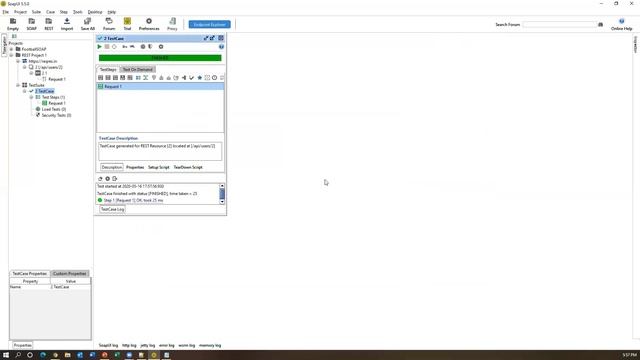
Task: Expand the FootballSOAP project node
Action: click(11, 49)
